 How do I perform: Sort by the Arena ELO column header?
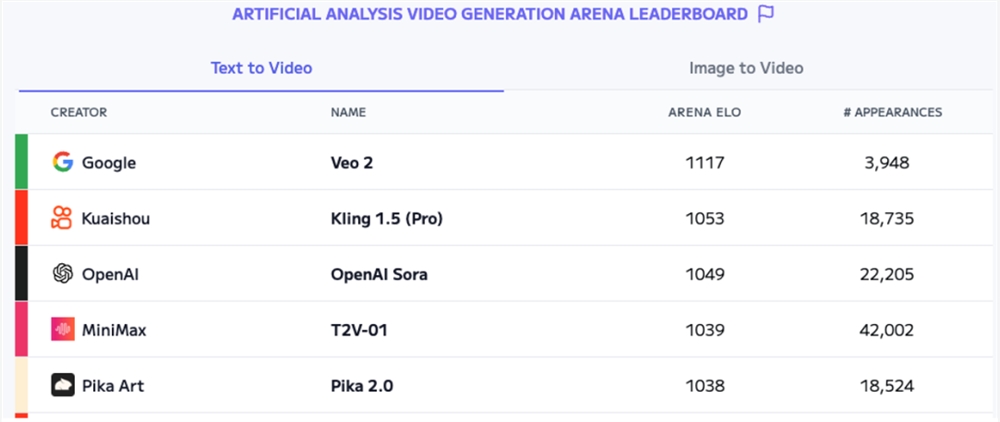click(704, 112)
